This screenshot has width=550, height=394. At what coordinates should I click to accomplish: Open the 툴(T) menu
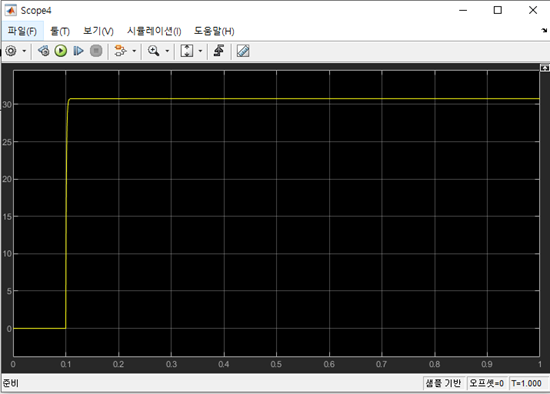coord(60,31)
